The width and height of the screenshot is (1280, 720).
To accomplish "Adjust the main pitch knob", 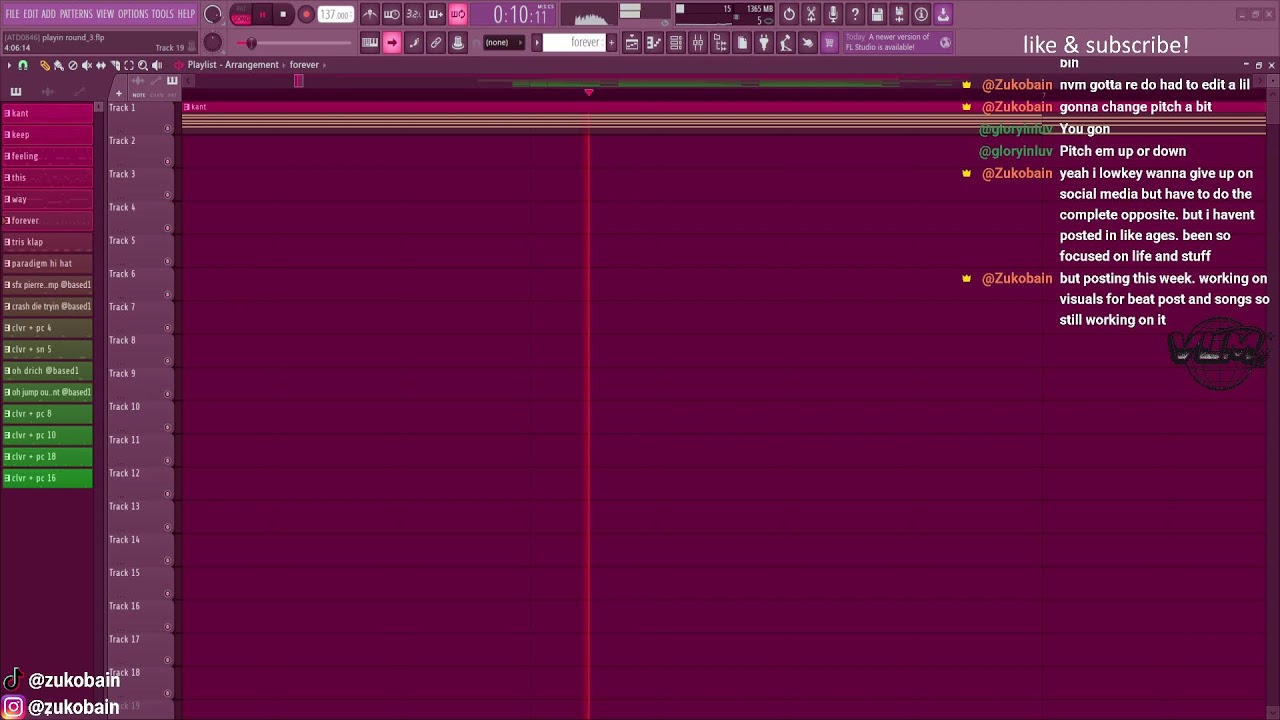I will pos(213,42).
